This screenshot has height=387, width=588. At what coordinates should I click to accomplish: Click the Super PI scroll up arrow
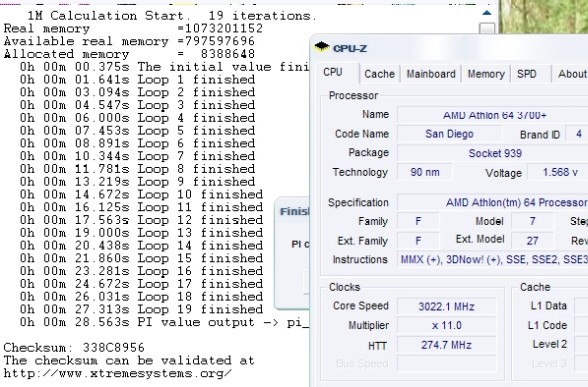pos(487,14)
